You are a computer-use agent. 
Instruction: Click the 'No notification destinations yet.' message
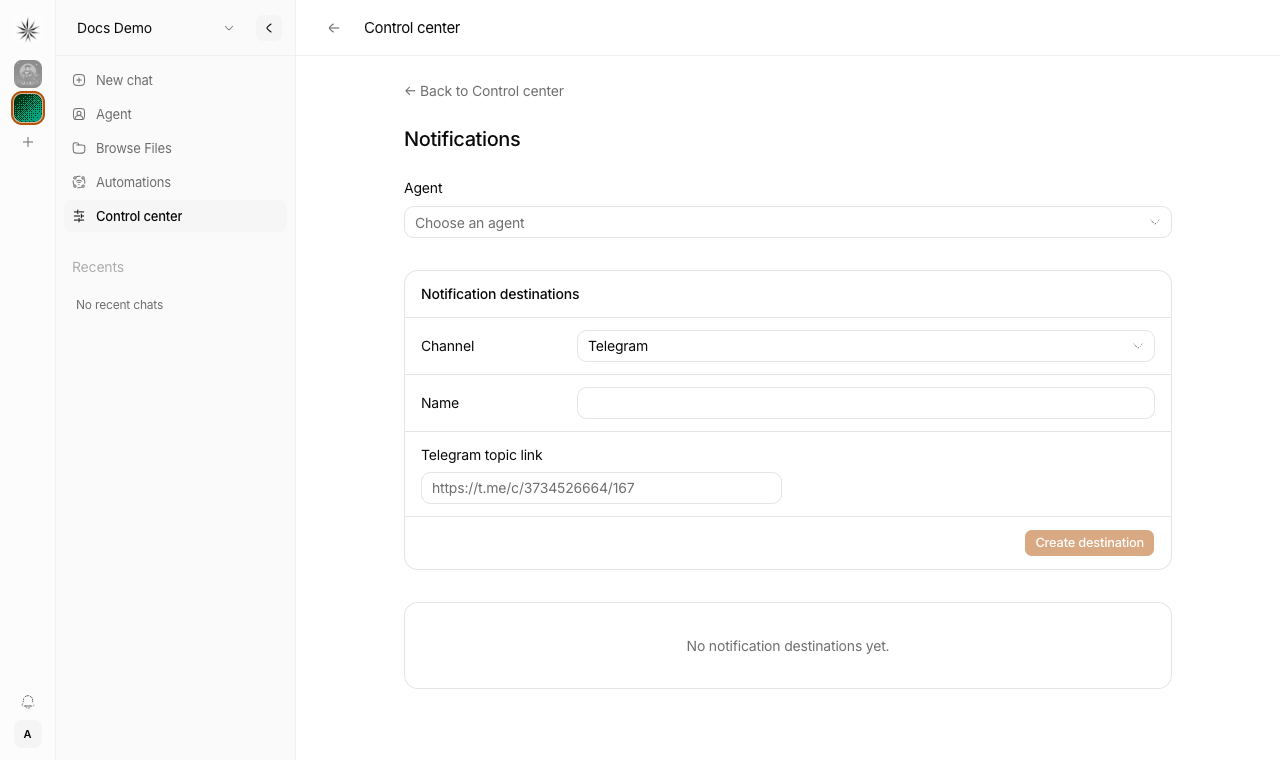(x=788, y=646)
